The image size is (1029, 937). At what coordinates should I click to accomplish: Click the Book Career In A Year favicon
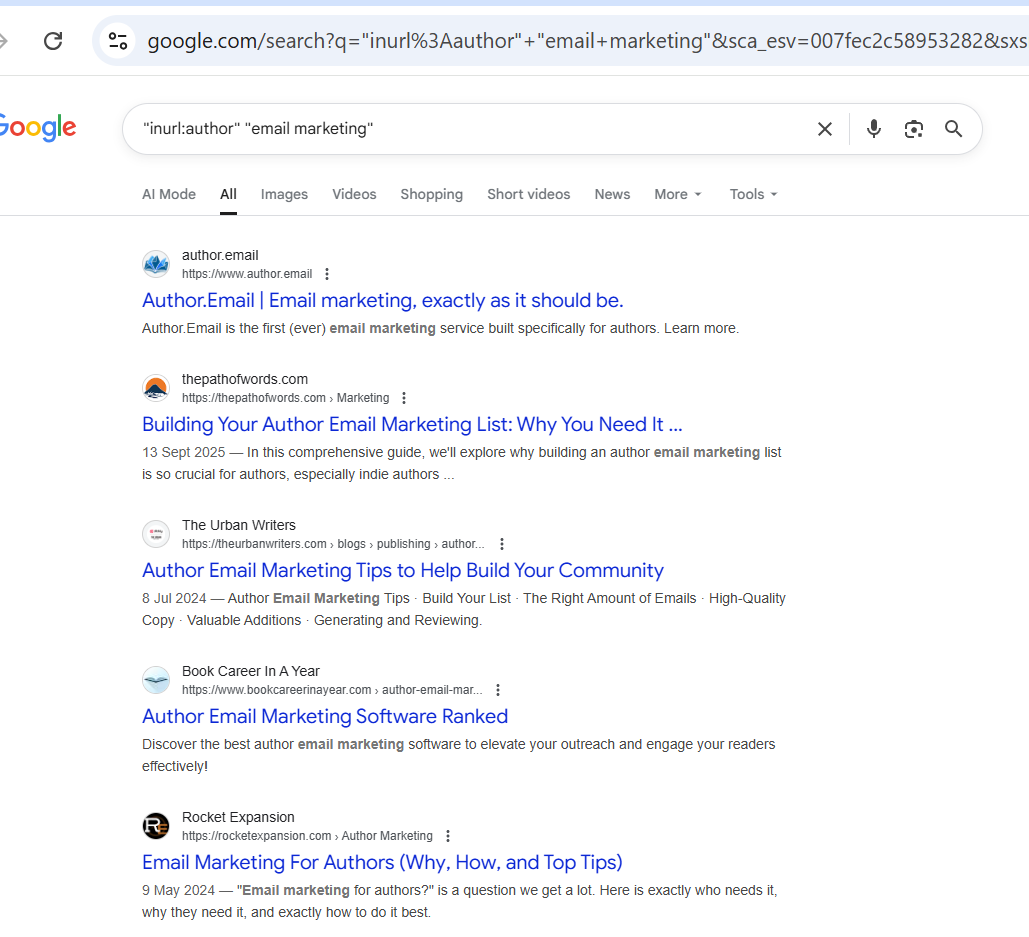[156, 680]
